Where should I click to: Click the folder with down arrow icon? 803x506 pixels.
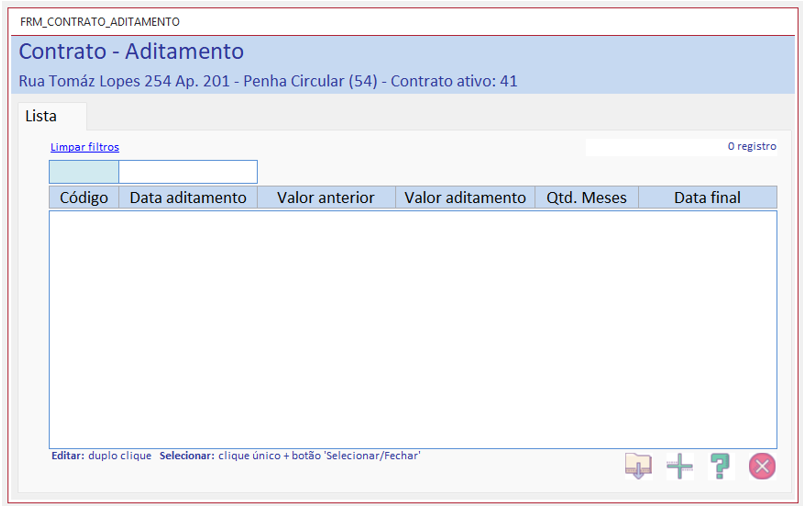[x=638, y=466]
